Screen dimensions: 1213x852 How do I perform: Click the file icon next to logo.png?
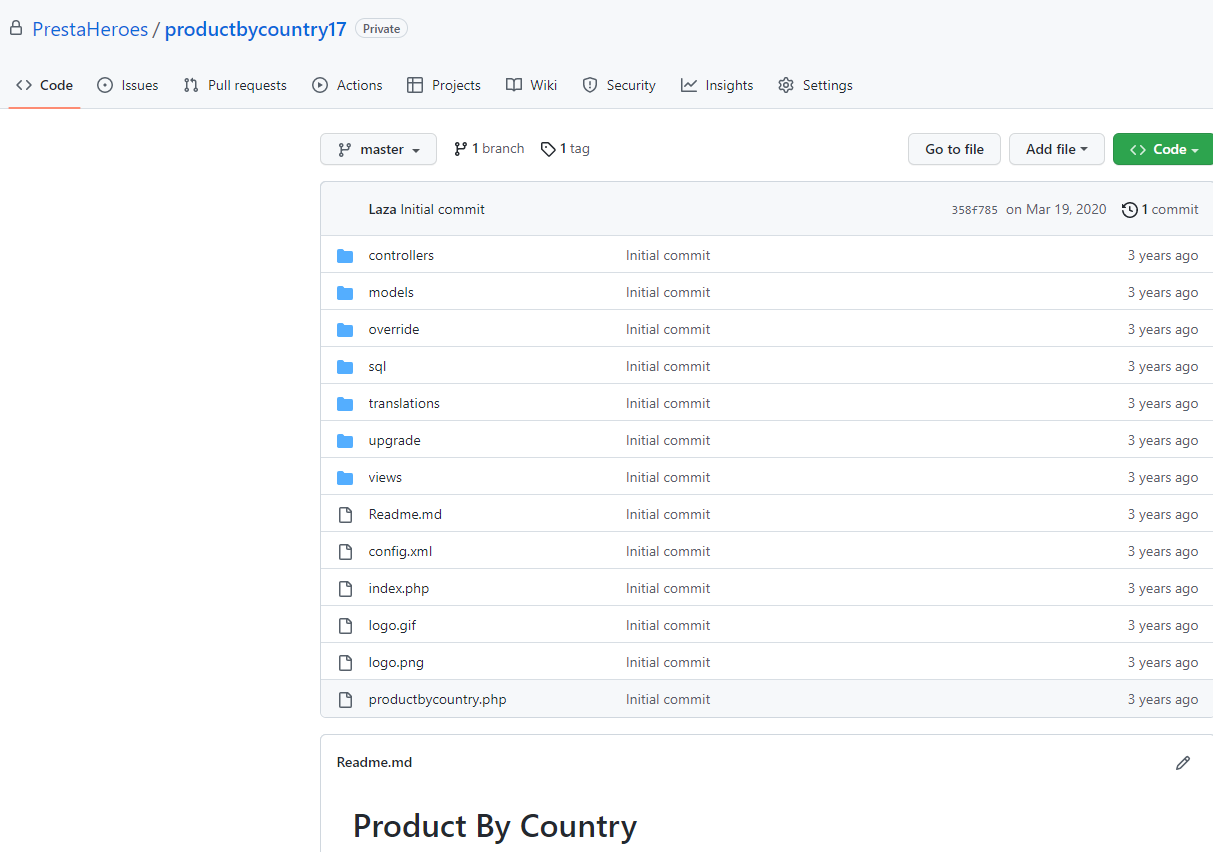click(345, 663)
